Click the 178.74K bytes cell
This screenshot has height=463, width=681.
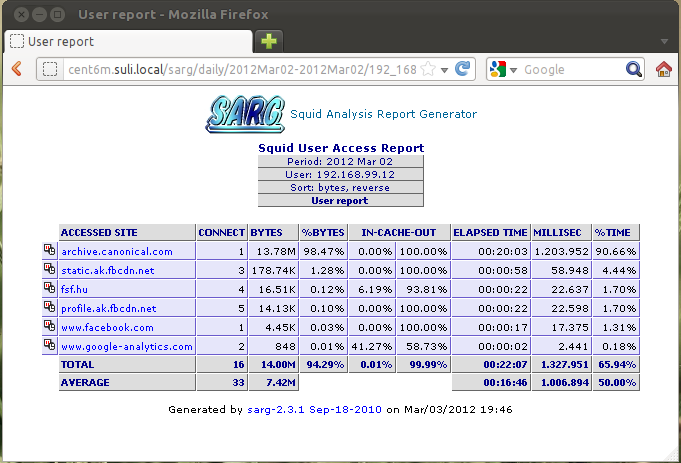pos(273,271)
